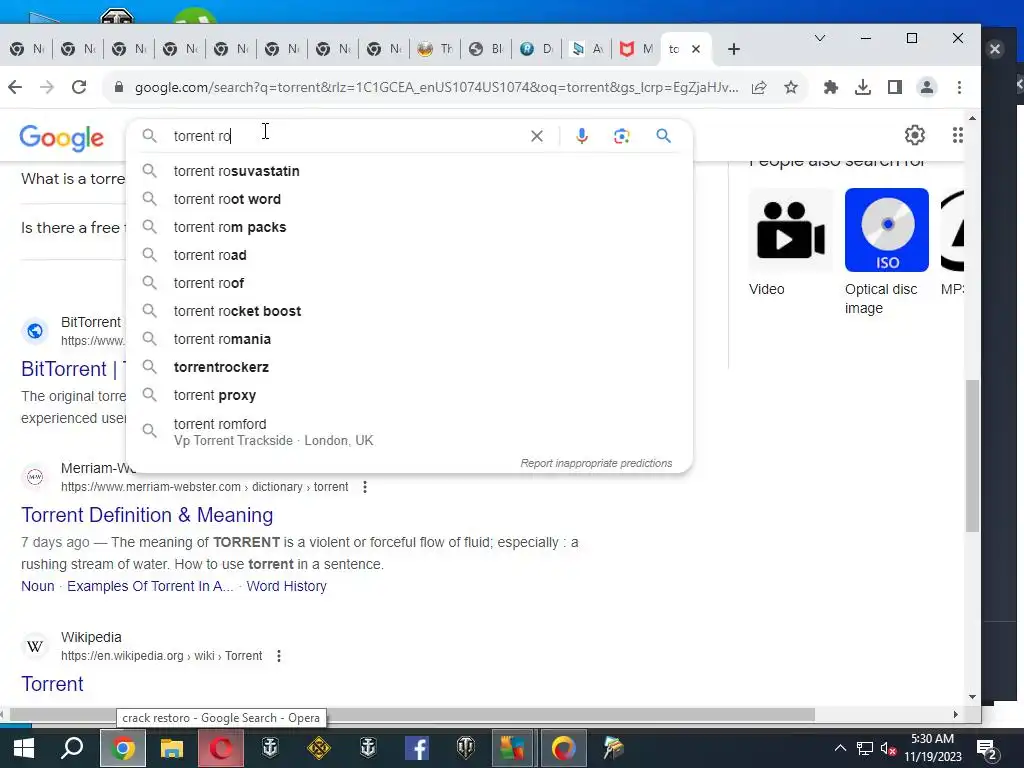
Task: Open Chrome from the taskbar
Action: point(122,748)
